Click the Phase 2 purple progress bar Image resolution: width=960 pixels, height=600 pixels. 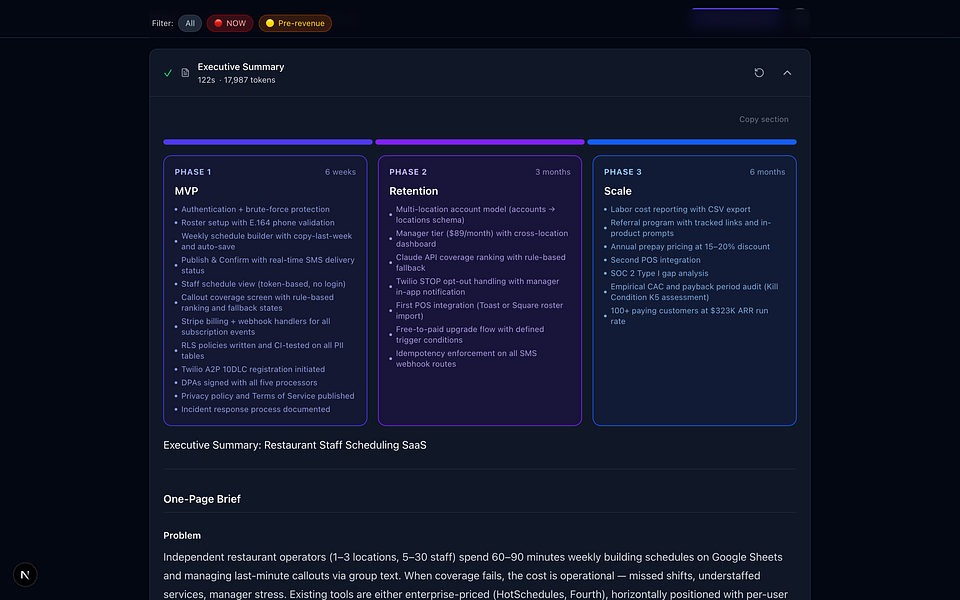click(480, 142)
